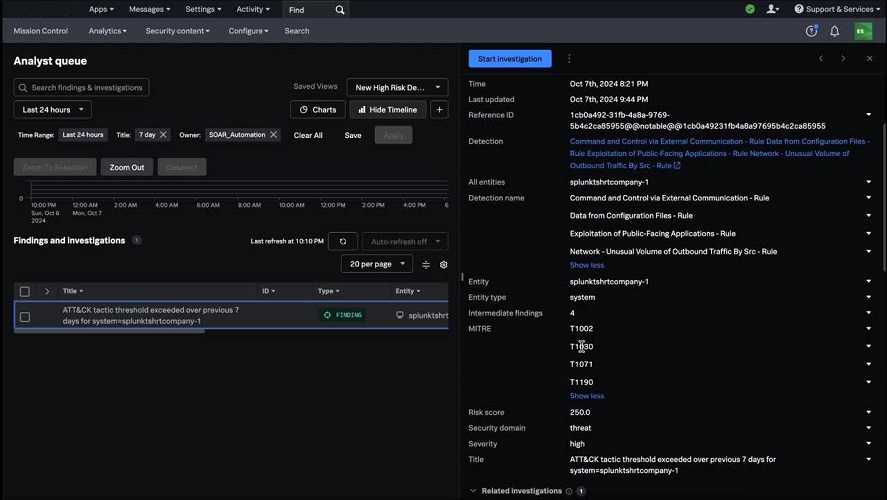Check the ATT&CK tactic finding row checkbox
The height and width of the screenshot is (500, 887).
[25, 317]
